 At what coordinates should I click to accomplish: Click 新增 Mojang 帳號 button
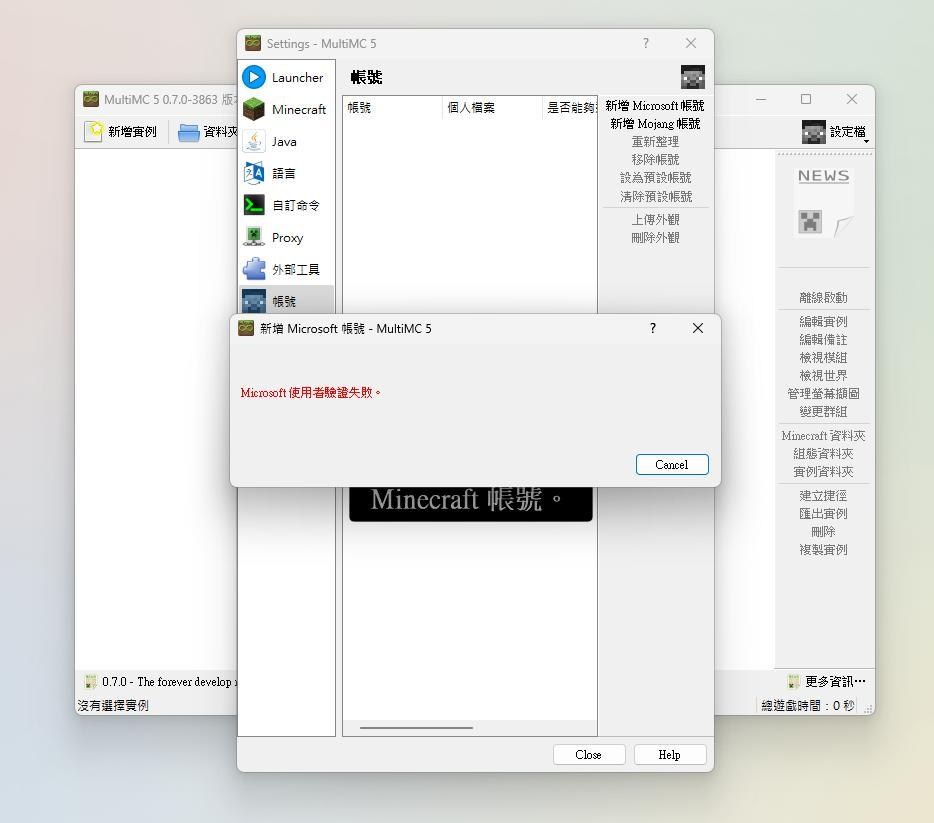tap(655, 124)
